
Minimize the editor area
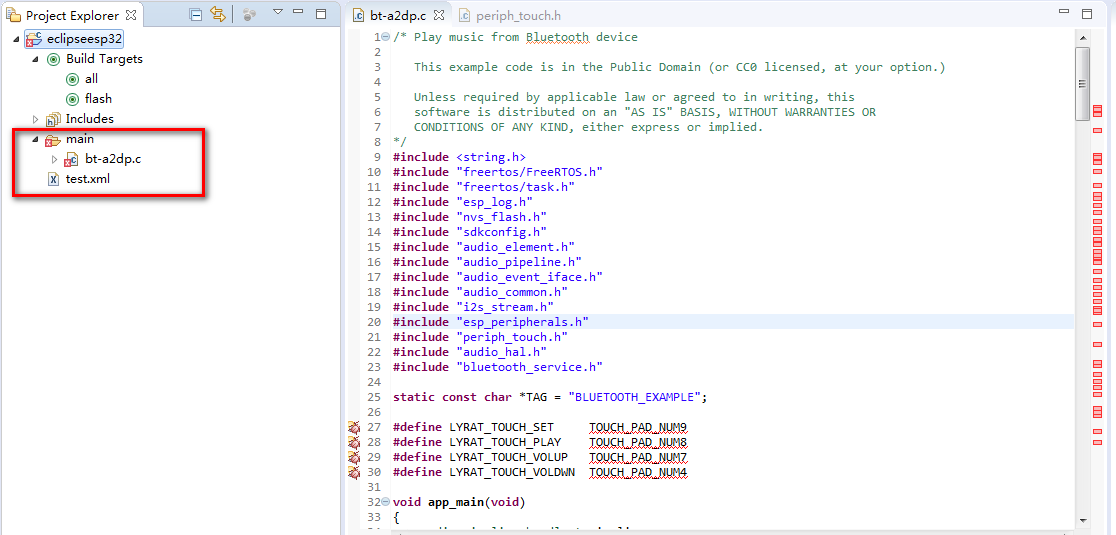coord(1064,11)
